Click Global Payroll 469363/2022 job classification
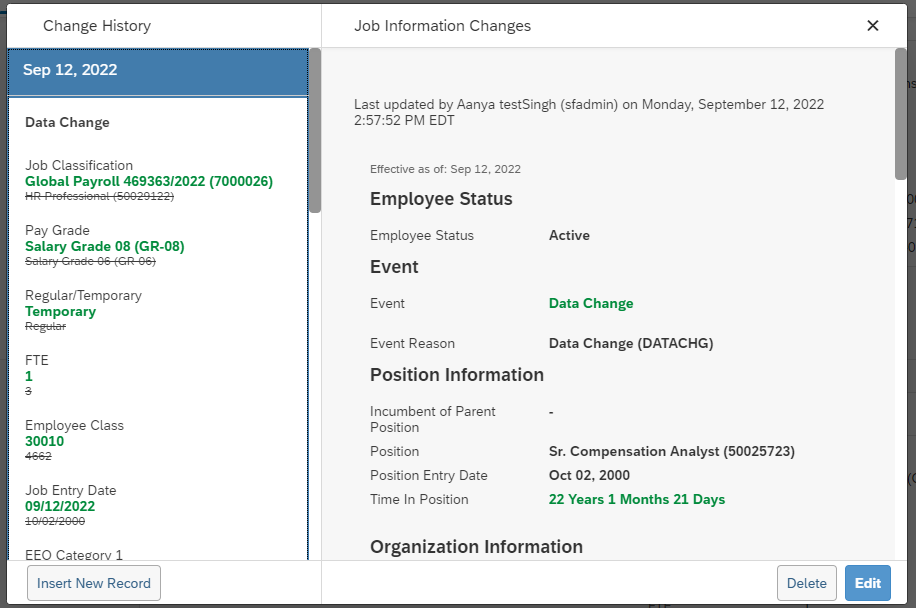 point(148,181)
